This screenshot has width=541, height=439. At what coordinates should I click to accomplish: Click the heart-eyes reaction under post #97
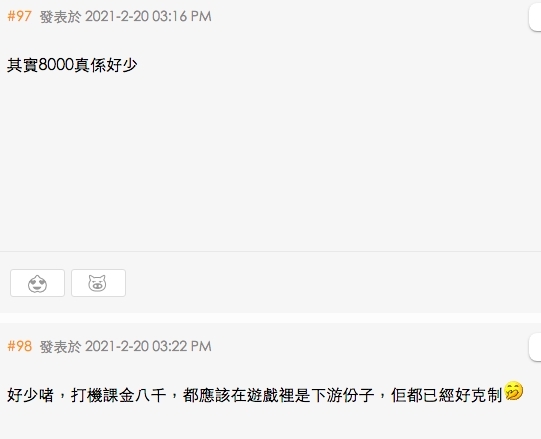37,283
